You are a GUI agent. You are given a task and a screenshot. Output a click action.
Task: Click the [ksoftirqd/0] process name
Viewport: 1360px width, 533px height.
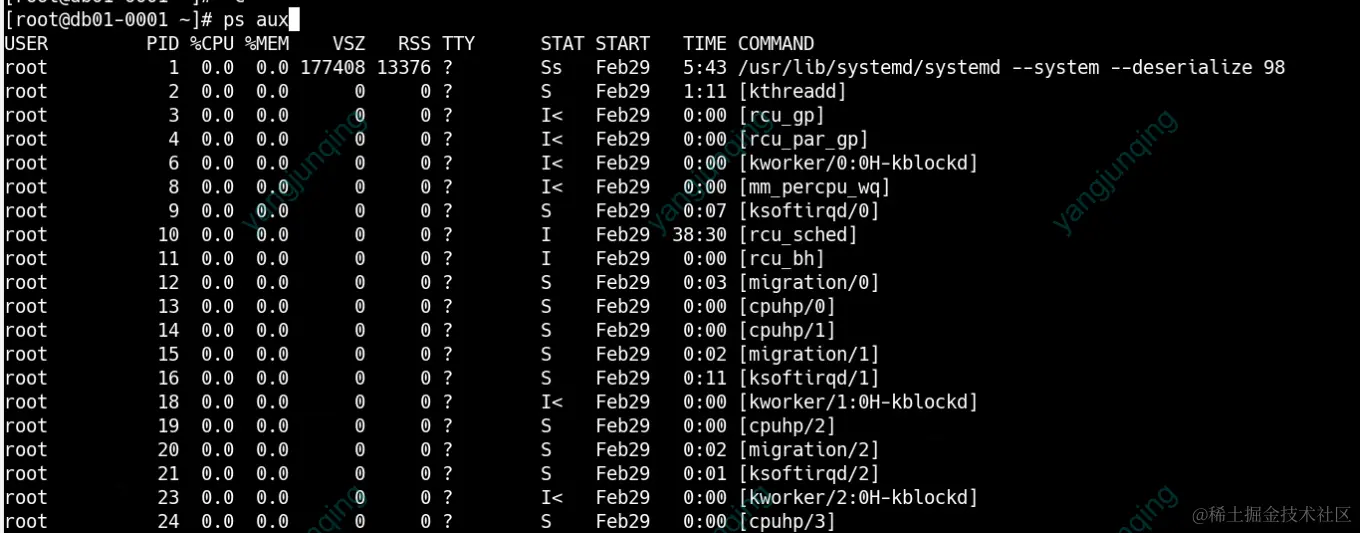click(x=808, y=211)
